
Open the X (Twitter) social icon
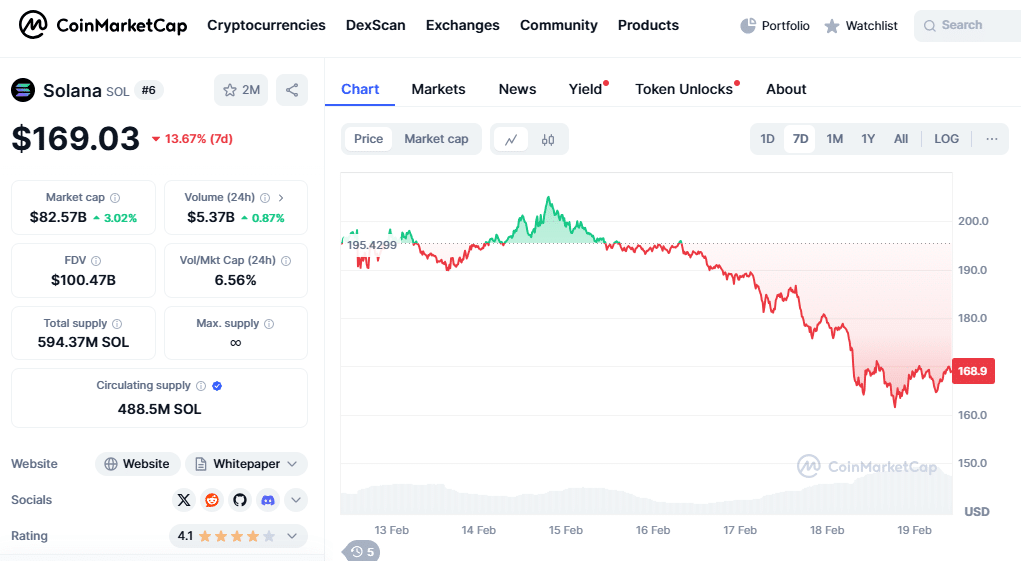[184, 500]
